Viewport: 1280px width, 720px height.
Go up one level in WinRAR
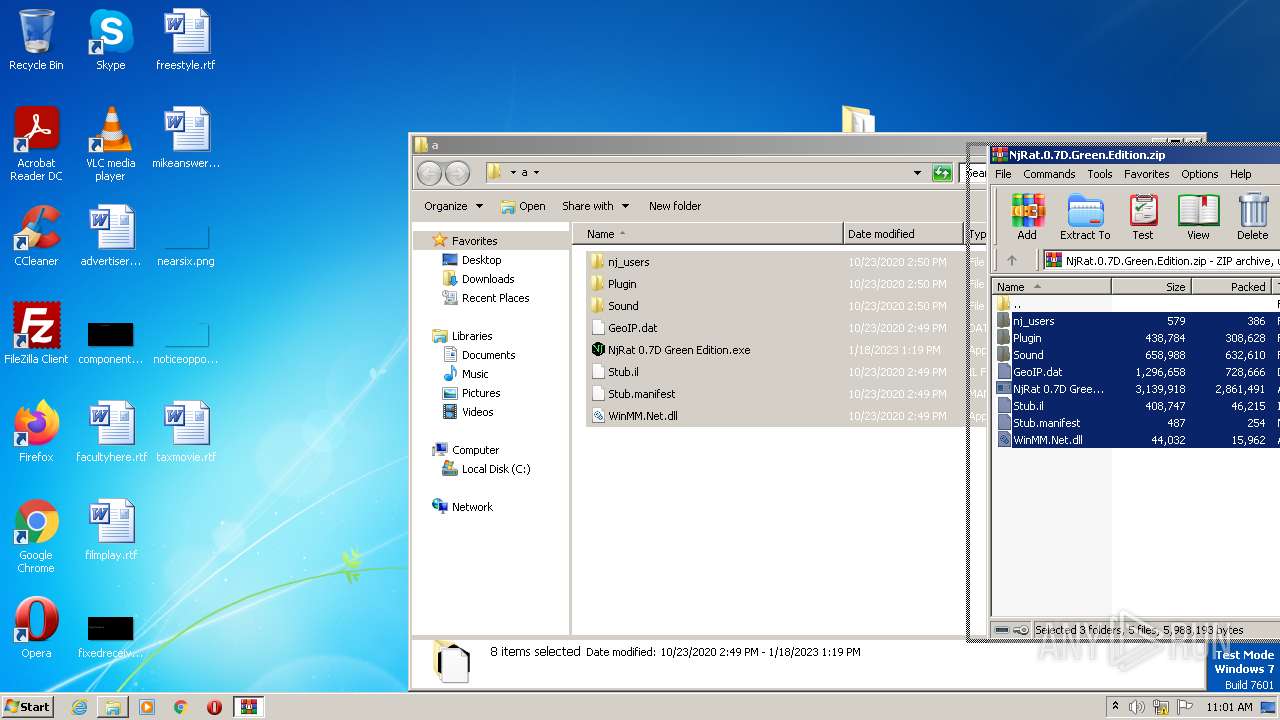pos(1012,260)
